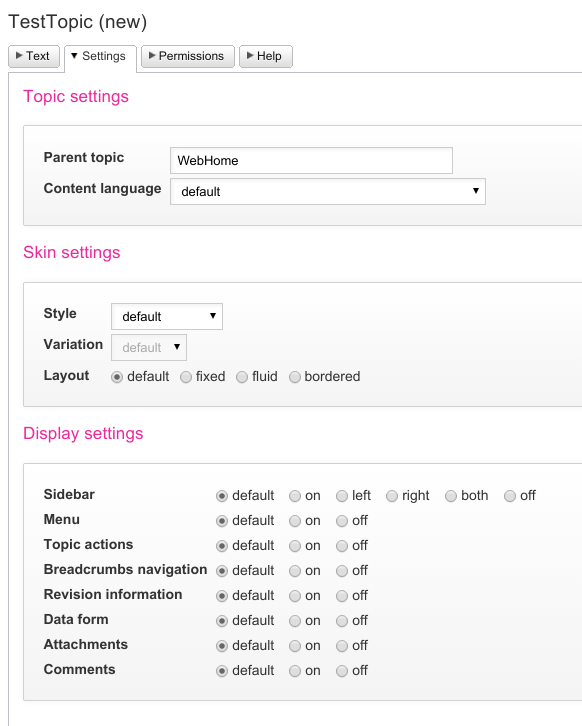Open the Variation dropdown
This screenshot has width=582, height=726.
(149, 347)
